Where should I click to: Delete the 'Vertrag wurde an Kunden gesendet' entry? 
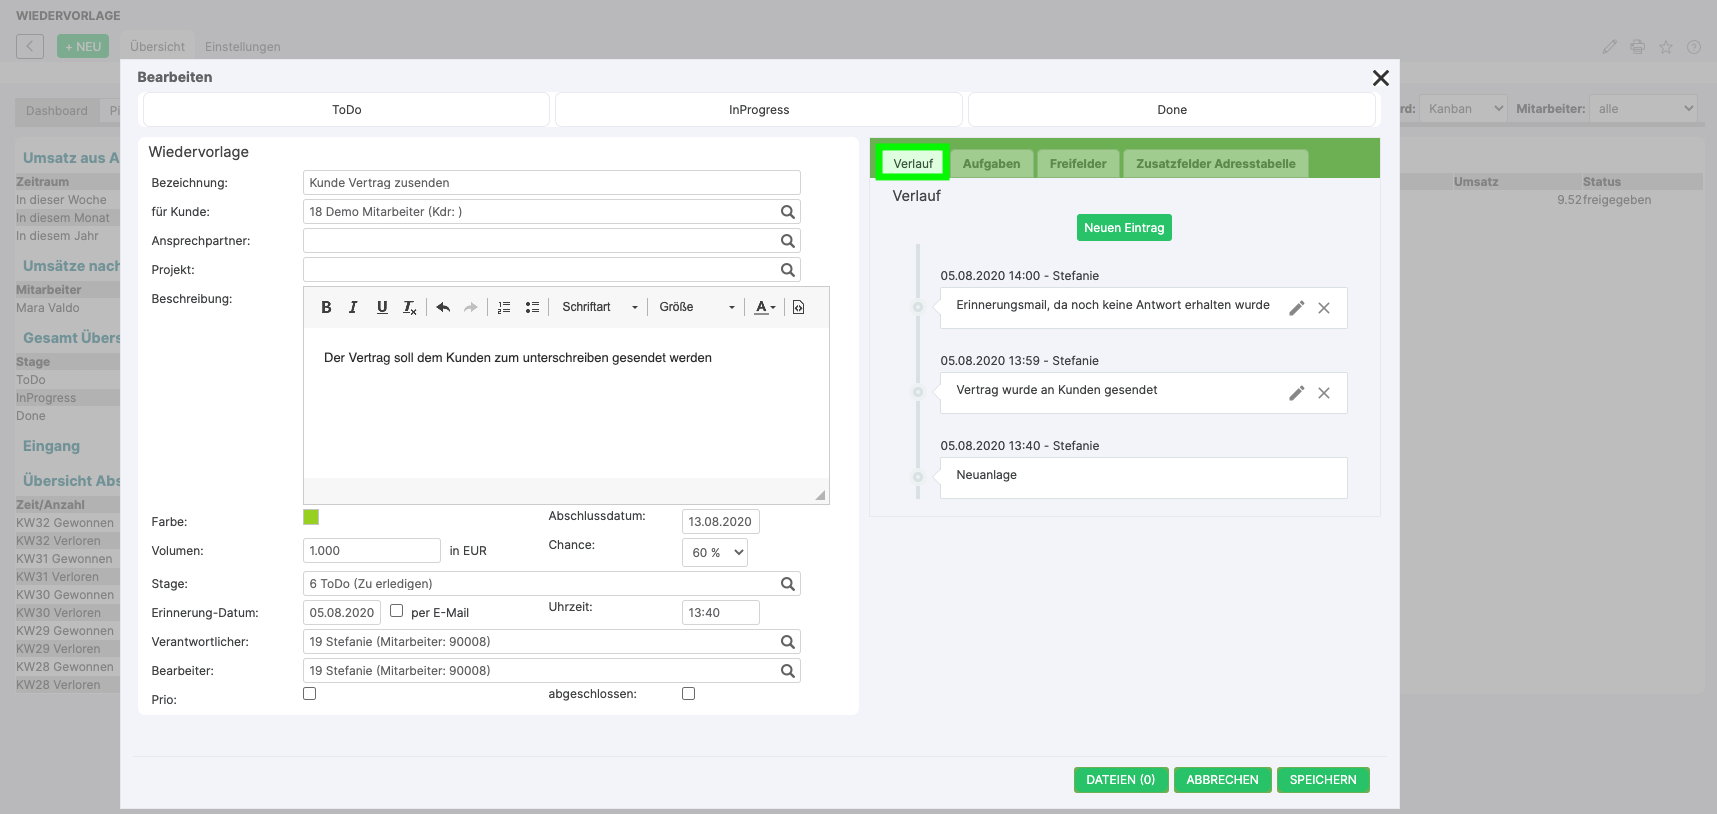point(1323,393)
